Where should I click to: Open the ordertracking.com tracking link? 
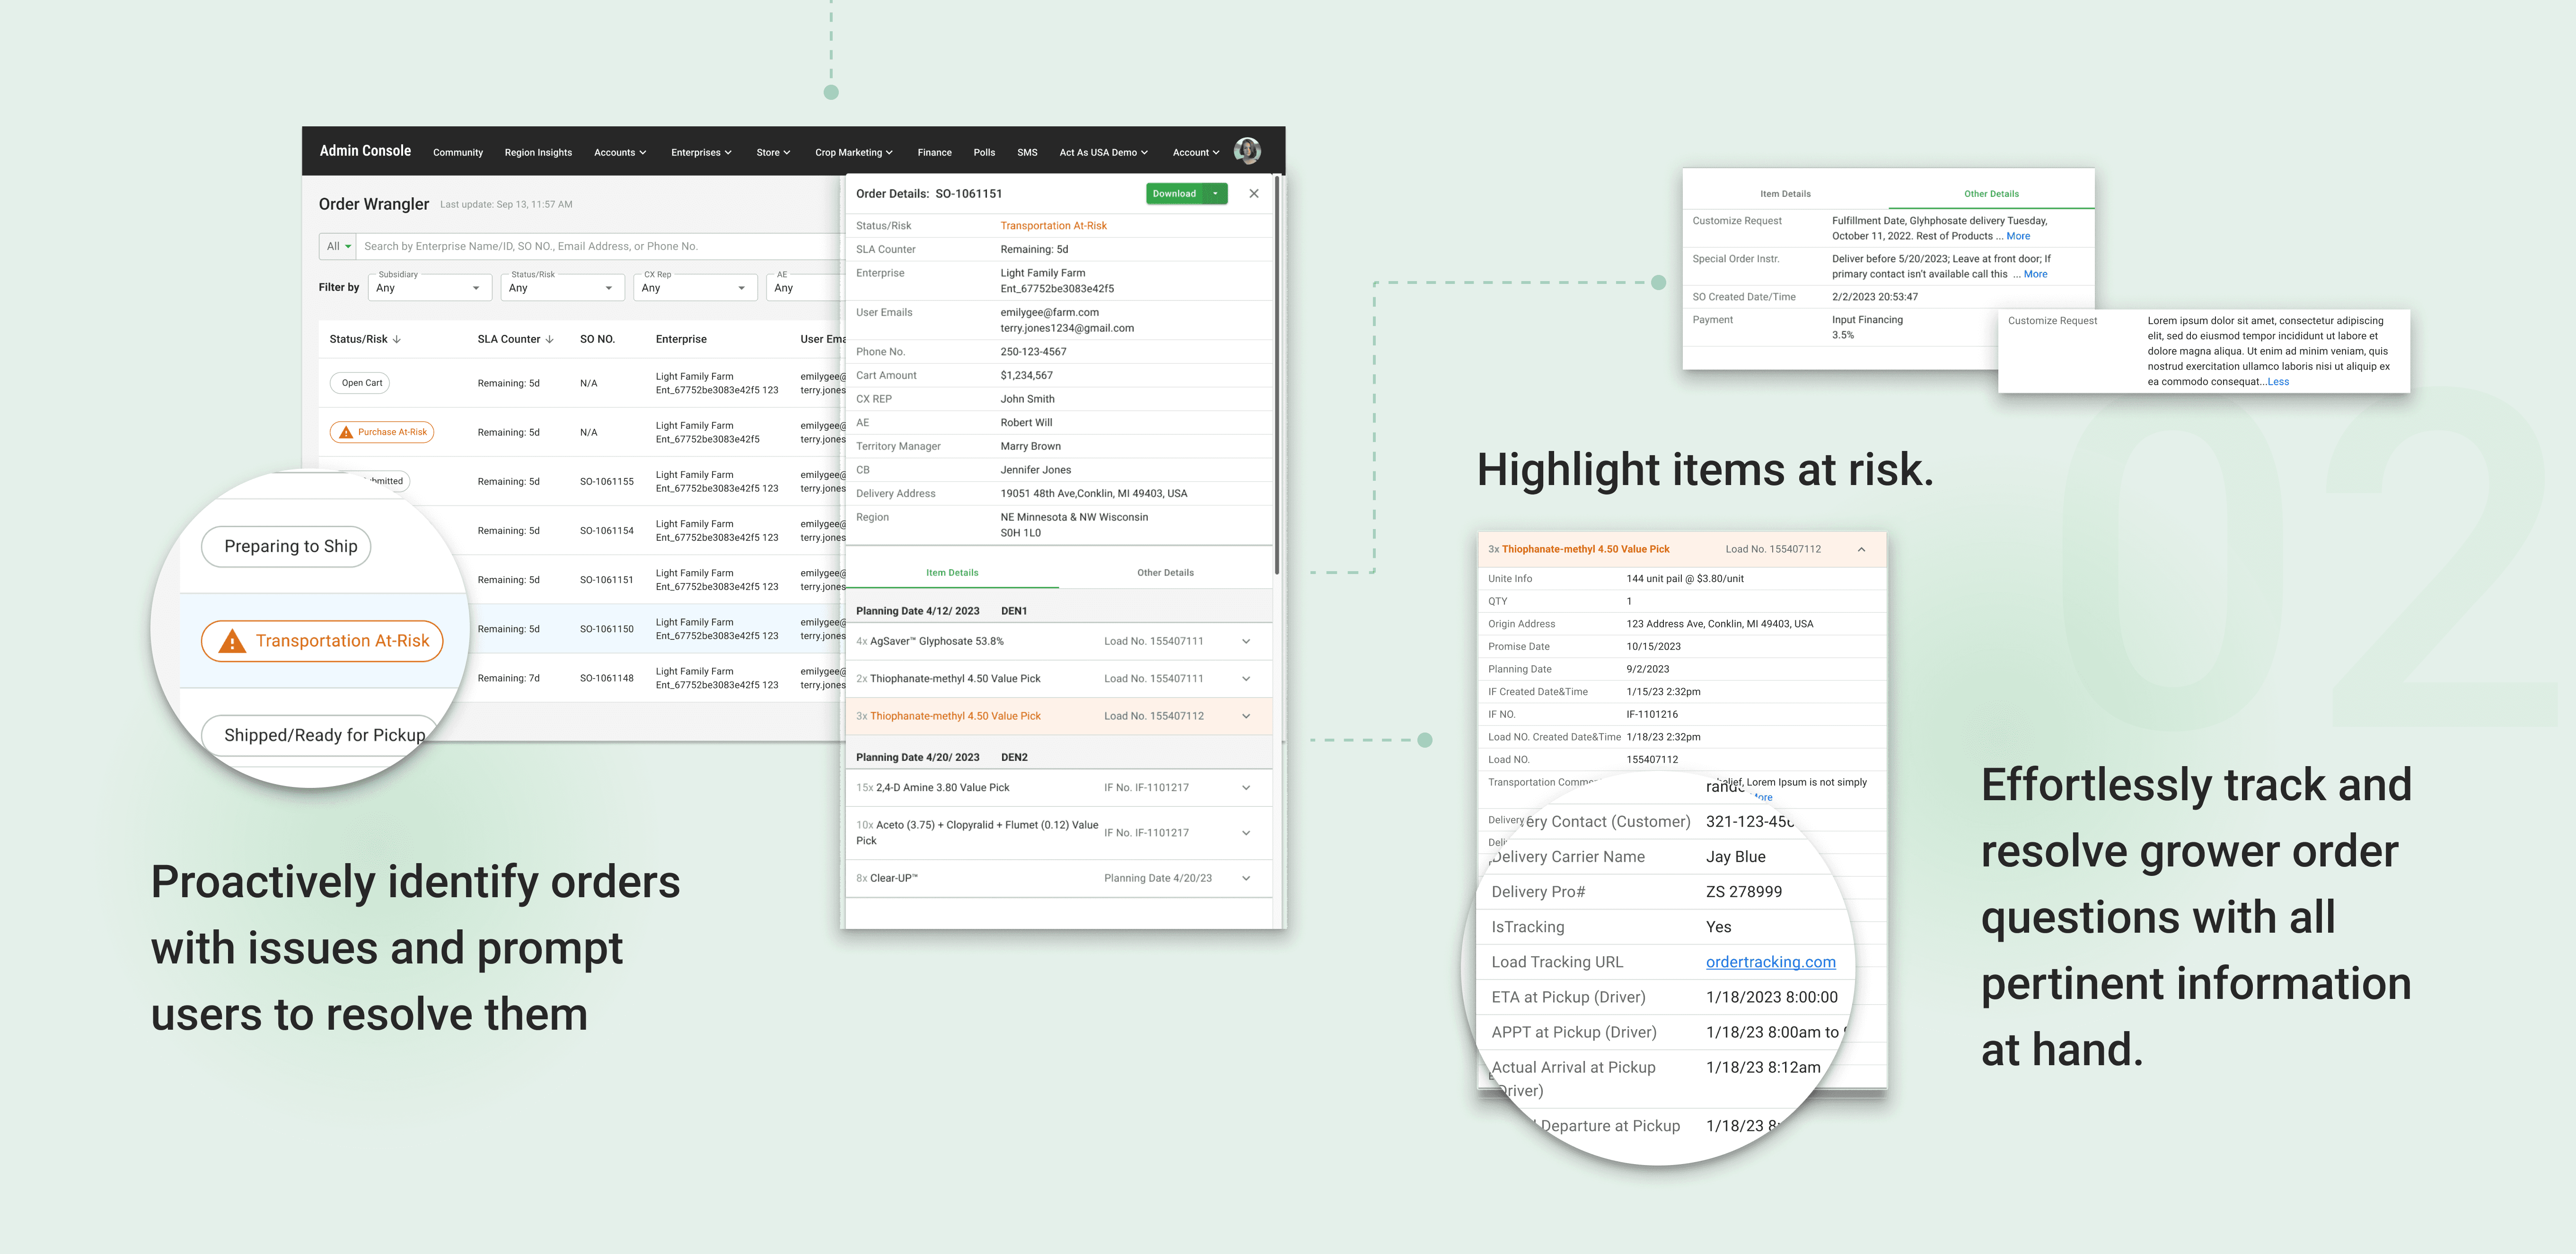click(1770, 962)
